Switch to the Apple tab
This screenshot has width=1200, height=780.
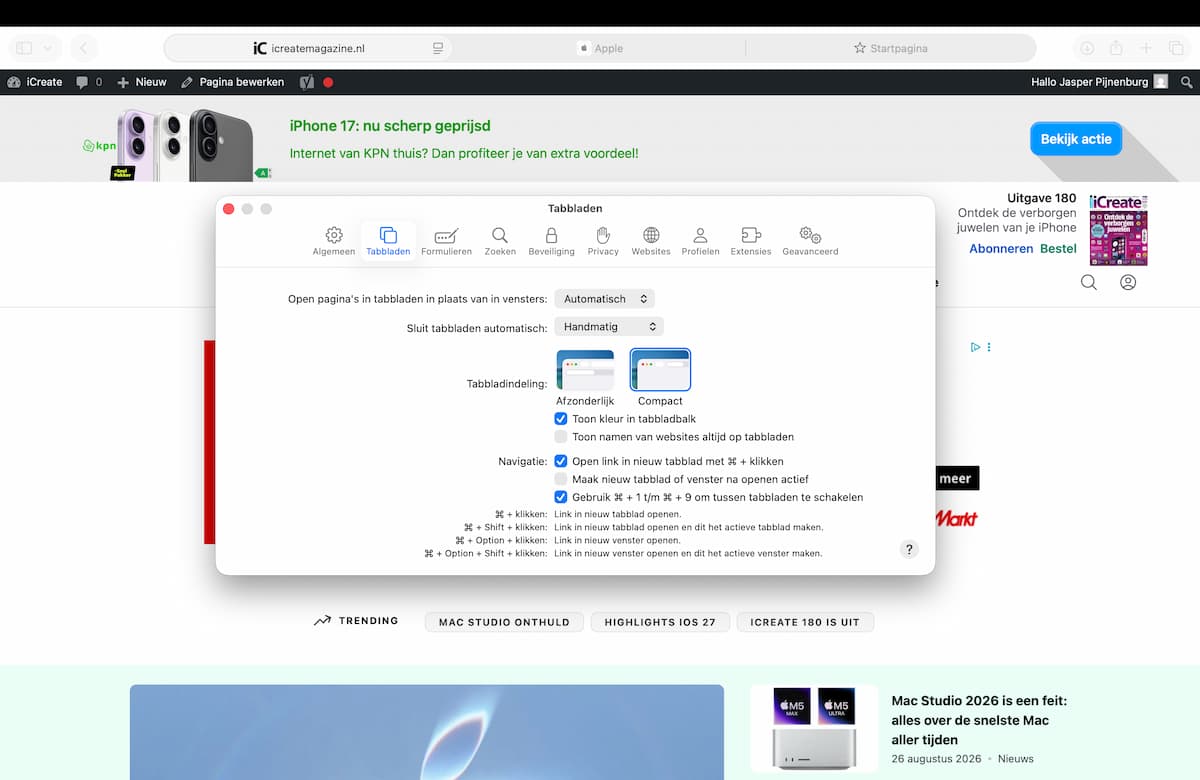[600, 48]
